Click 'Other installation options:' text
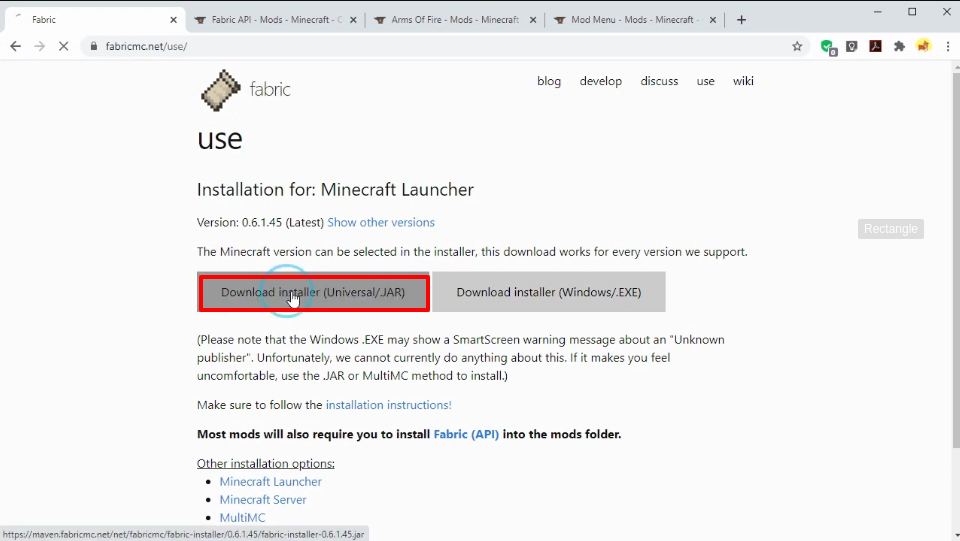960x541 pixels. pos(266,463)
